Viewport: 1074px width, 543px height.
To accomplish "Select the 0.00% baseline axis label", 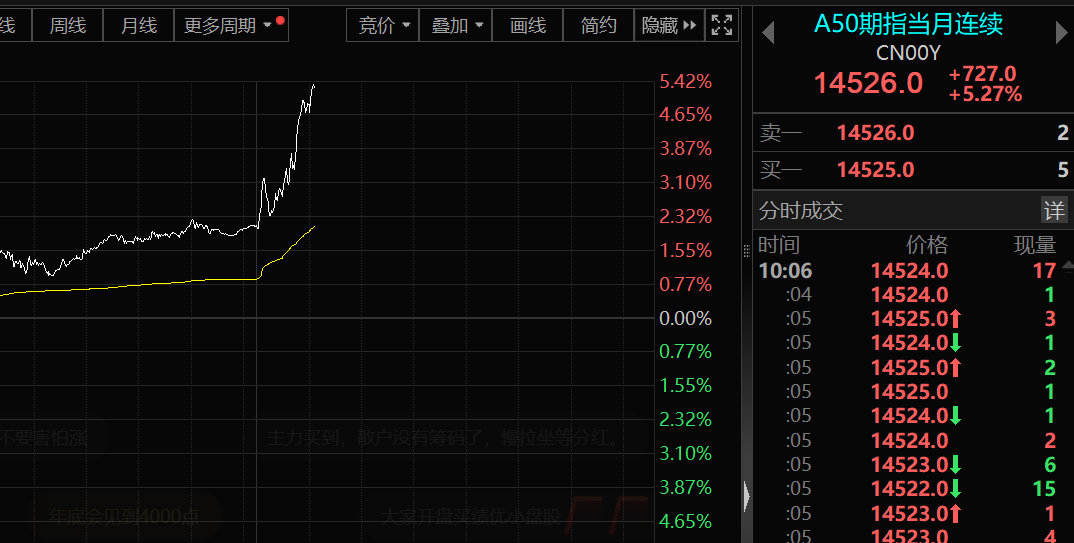I will [686, 318].
